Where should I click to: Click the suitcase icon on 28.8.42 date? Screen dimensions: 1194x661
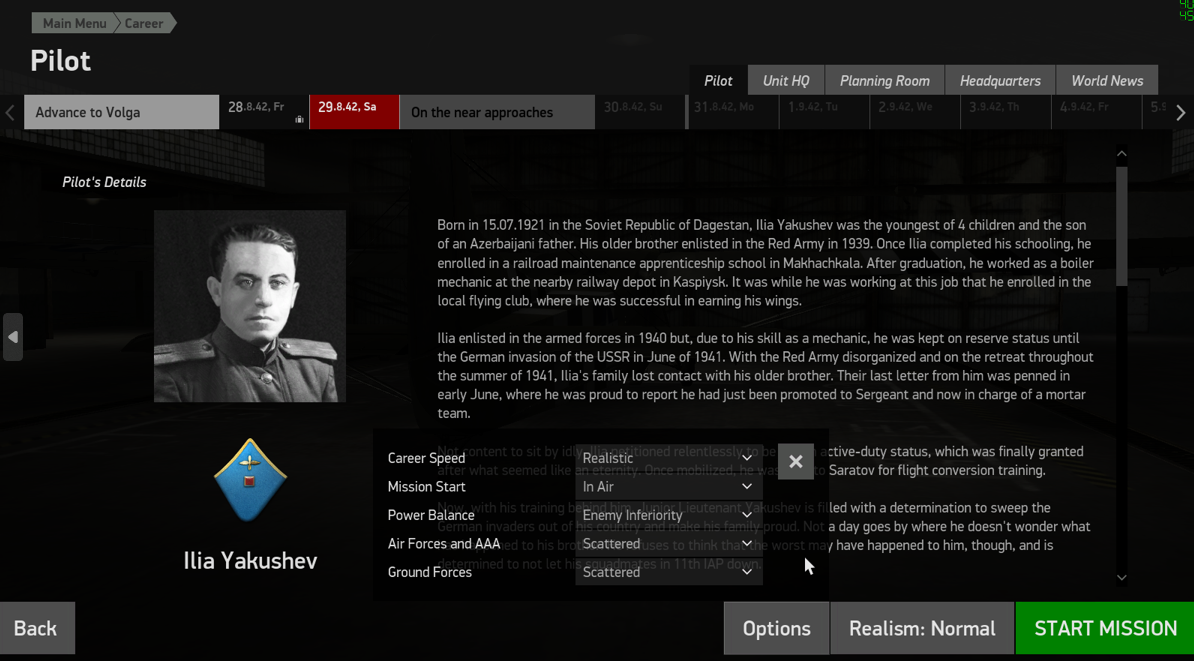[x=299, y=120]
